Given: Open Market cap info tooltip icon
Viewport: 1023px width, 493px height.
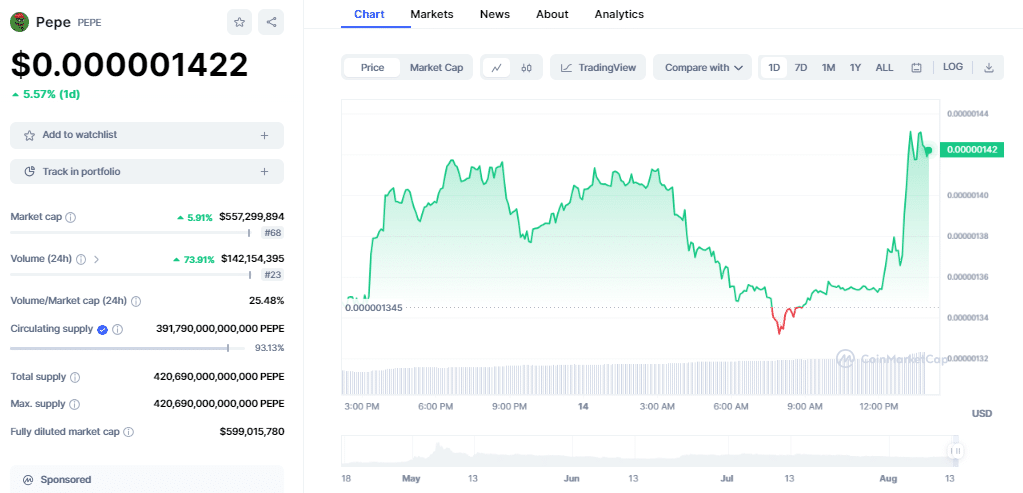Looking at the screenshot, I should (70, 217).
